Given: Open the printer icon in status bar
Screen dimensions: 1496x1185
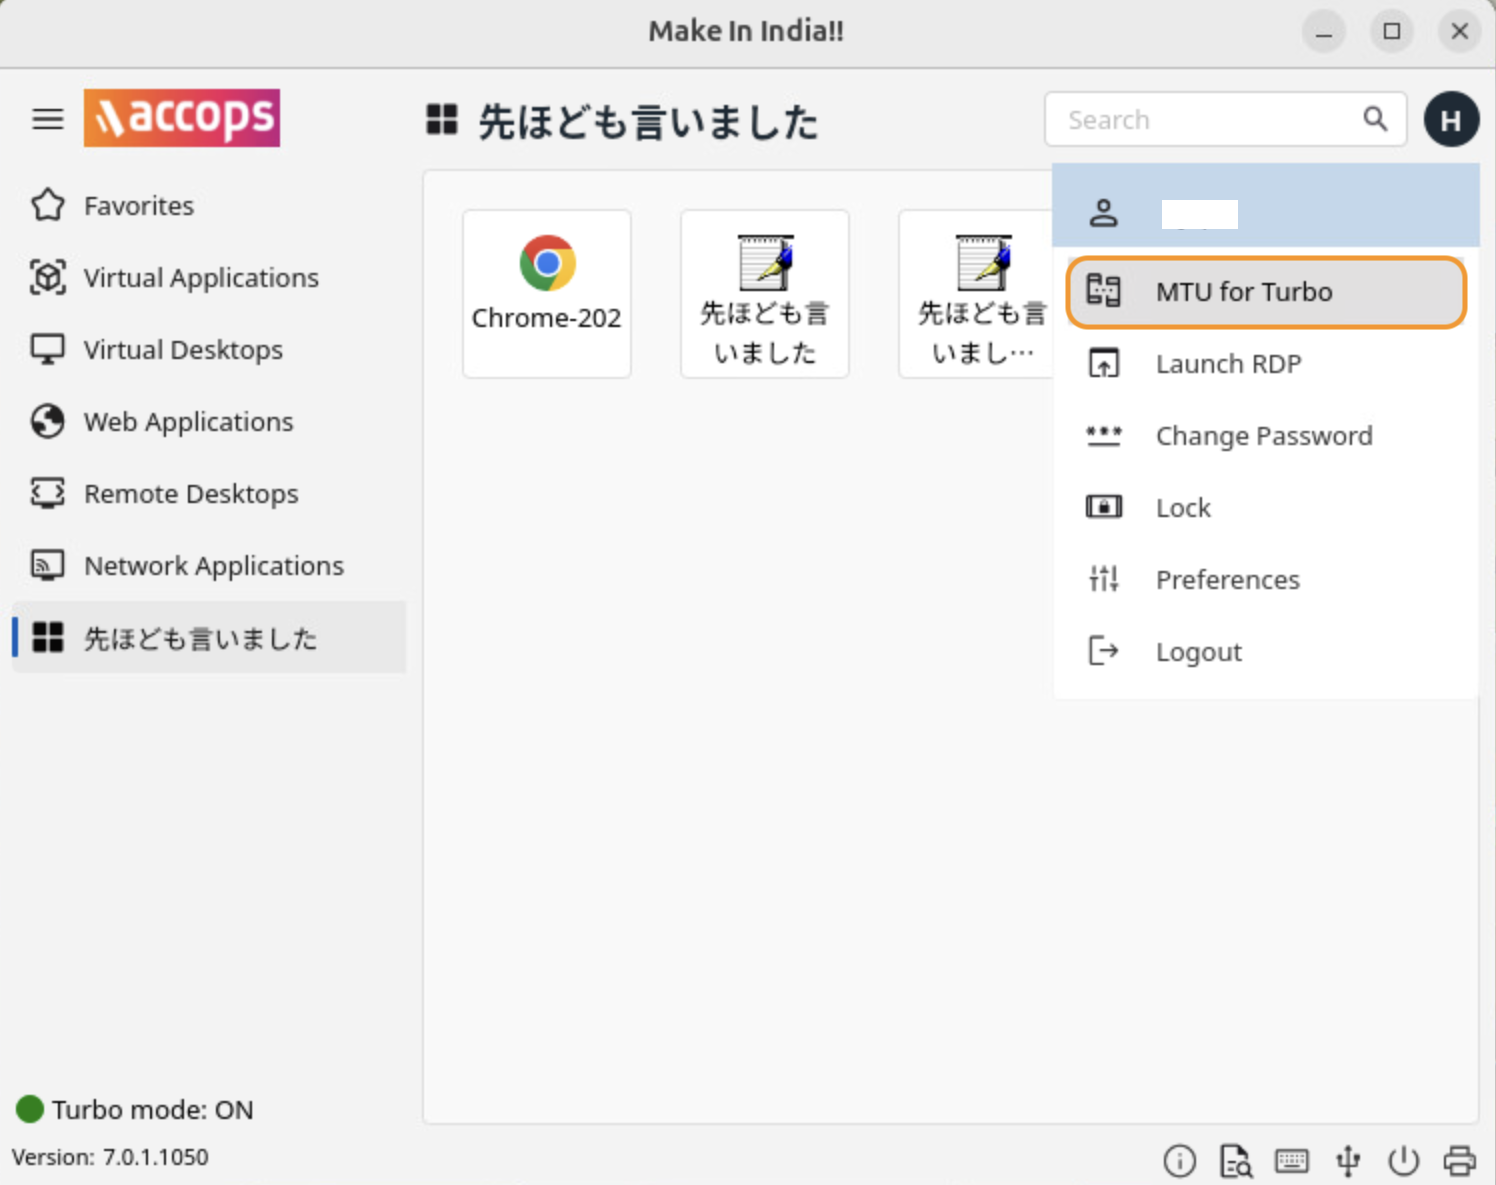Looking at the screenshot, I should (1459, 1160).
